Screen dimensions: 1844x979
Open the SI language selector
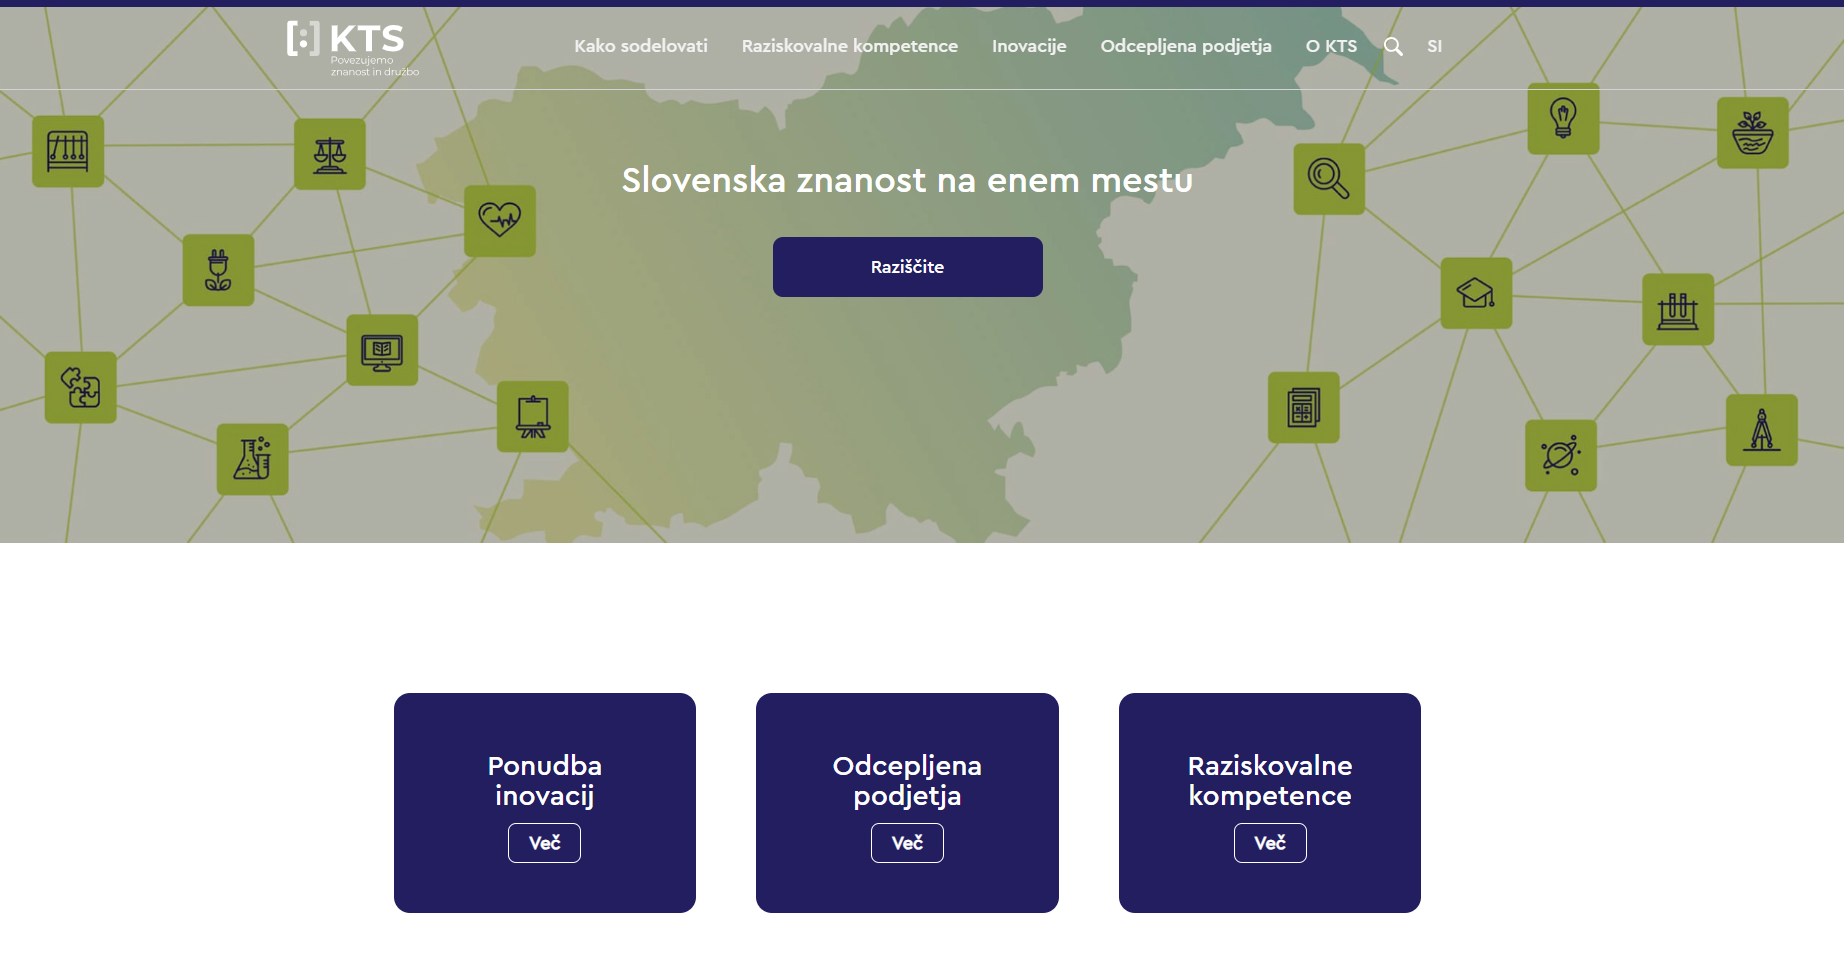pyautogui.click(x=1434, y=46)
